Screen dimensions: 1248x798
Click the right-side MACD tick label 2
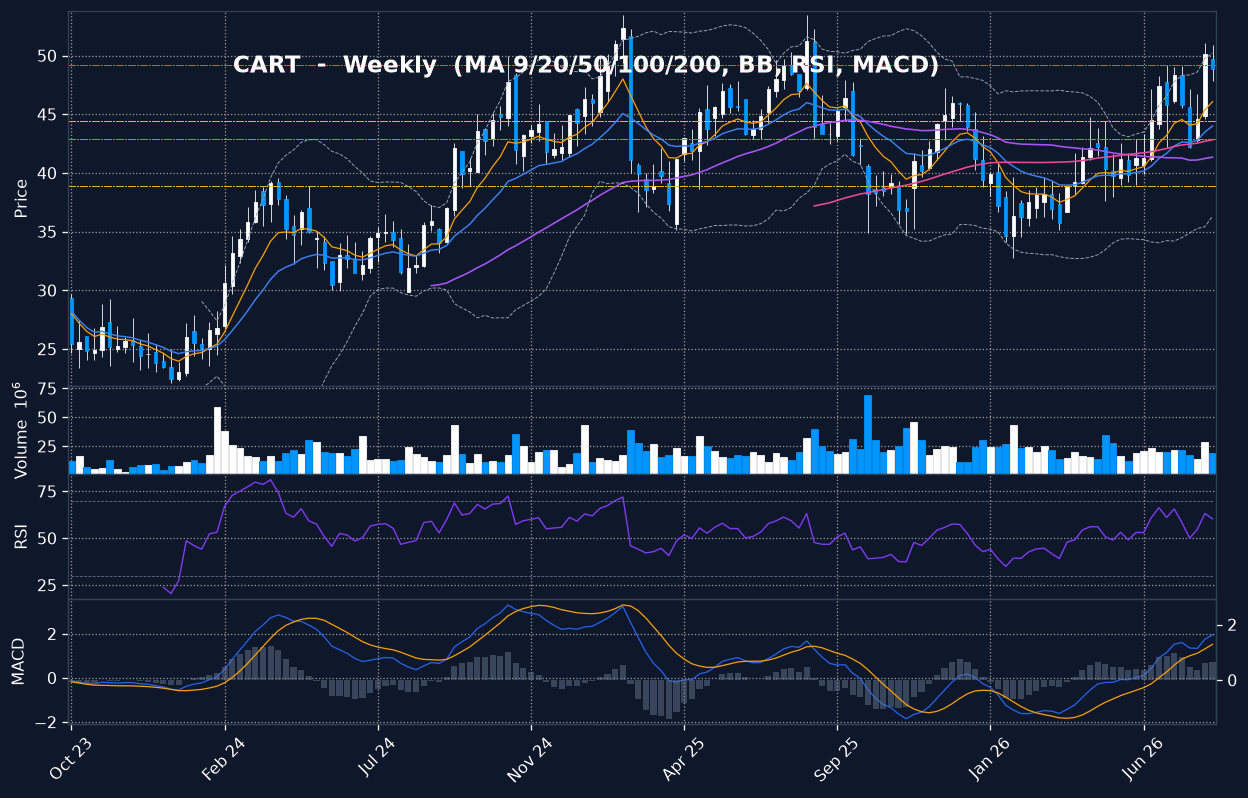pos(1232,625)
